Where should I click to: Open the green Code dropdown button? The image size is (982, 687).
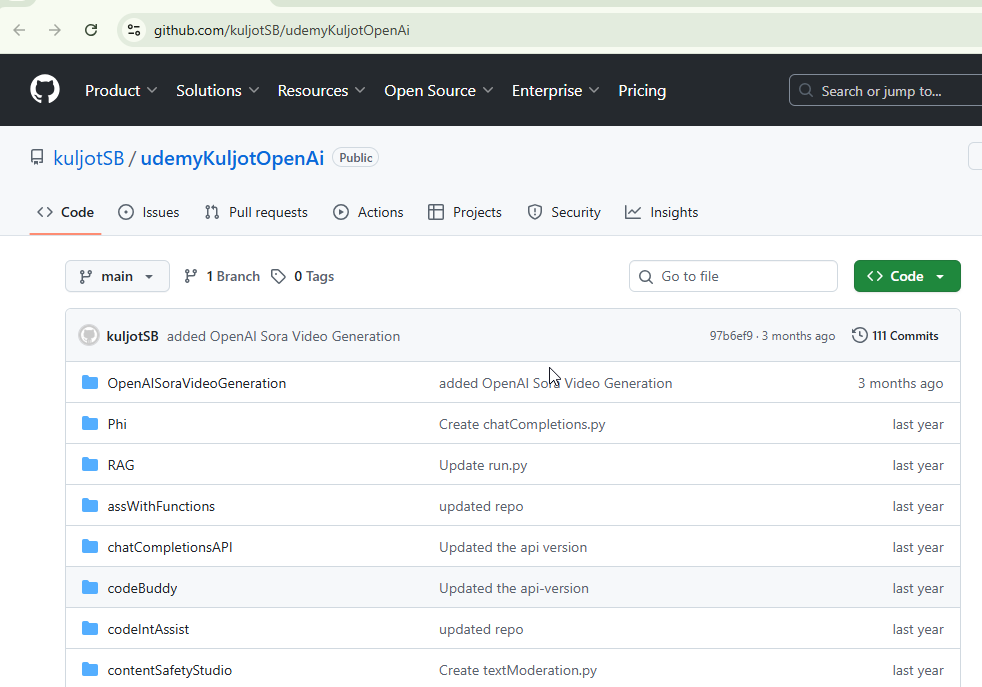tap(907, 276)
